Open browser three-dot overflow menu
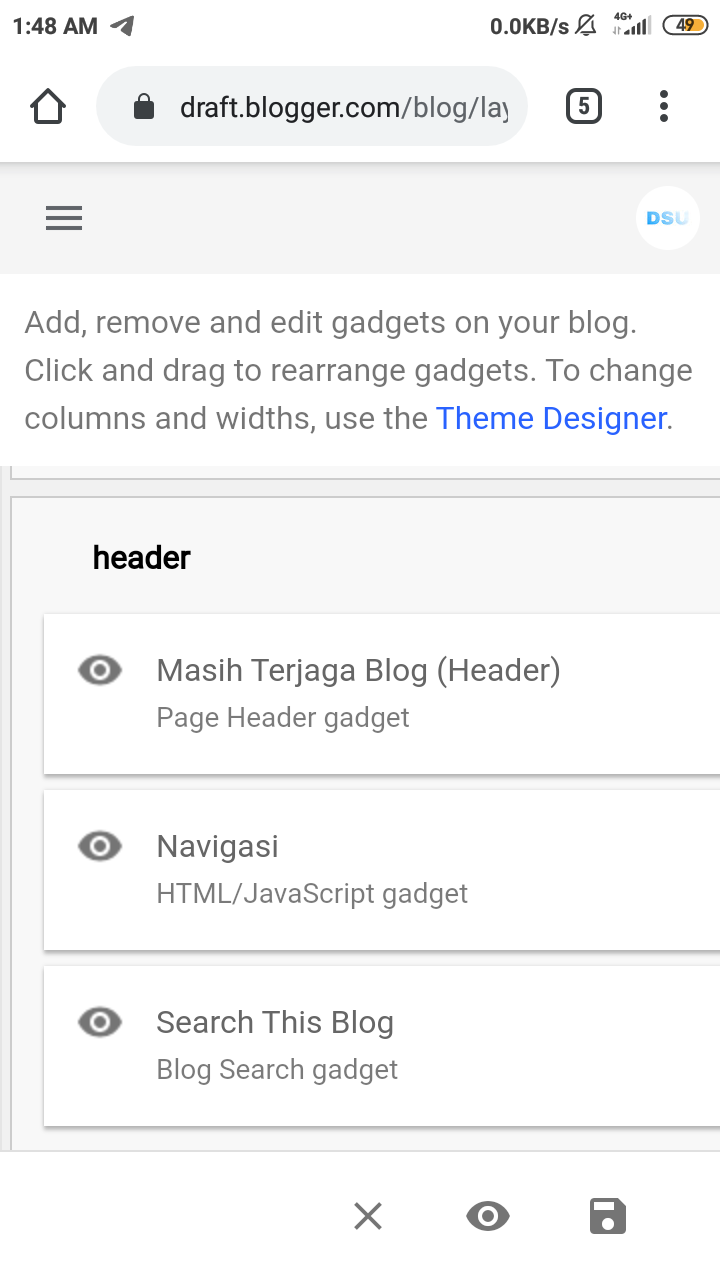 point(664,106)
